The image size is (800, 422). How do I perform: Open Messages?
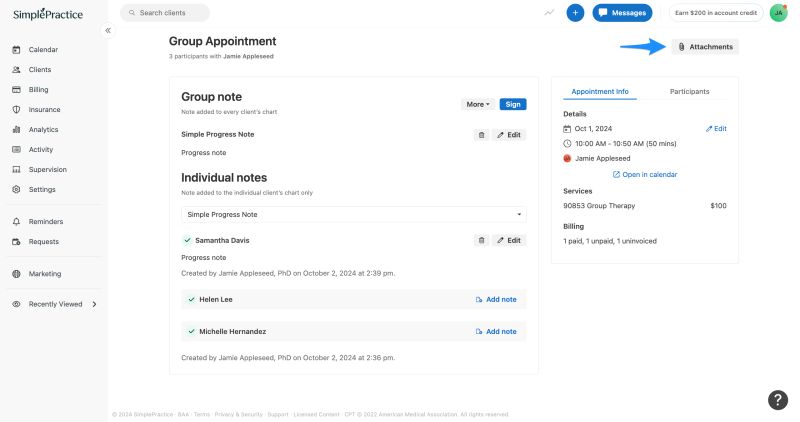(x=622, y=13)
